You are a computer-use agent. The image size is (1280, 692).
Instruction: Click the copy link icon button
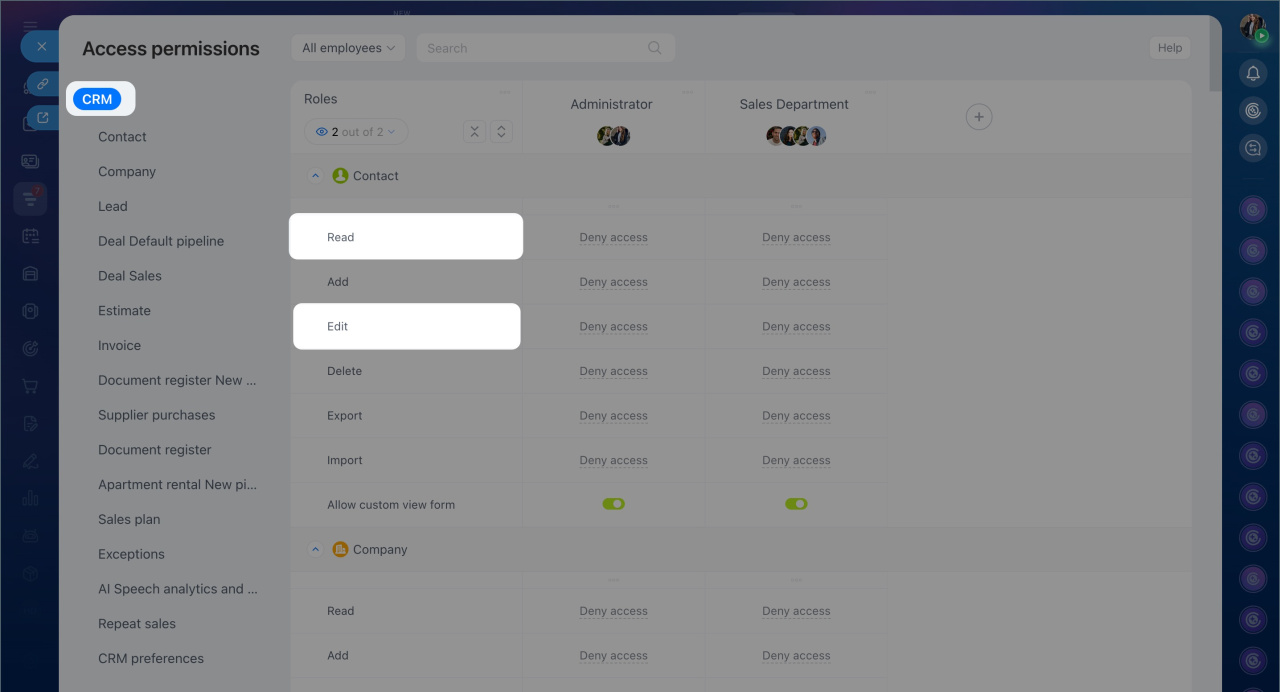click(x=43, y=85)
